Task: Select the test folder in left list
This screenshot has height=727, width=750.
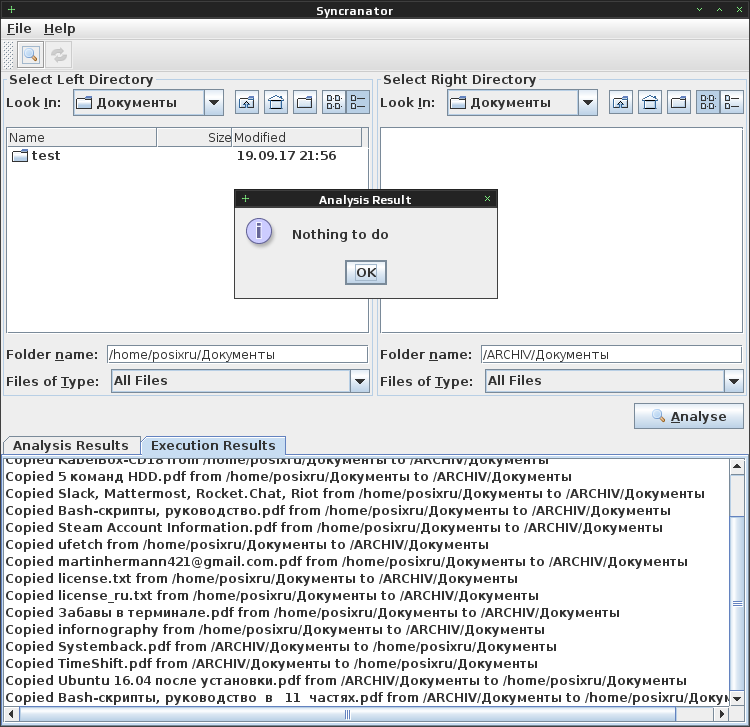Action: pyautogui.click(x=36, y=155)
